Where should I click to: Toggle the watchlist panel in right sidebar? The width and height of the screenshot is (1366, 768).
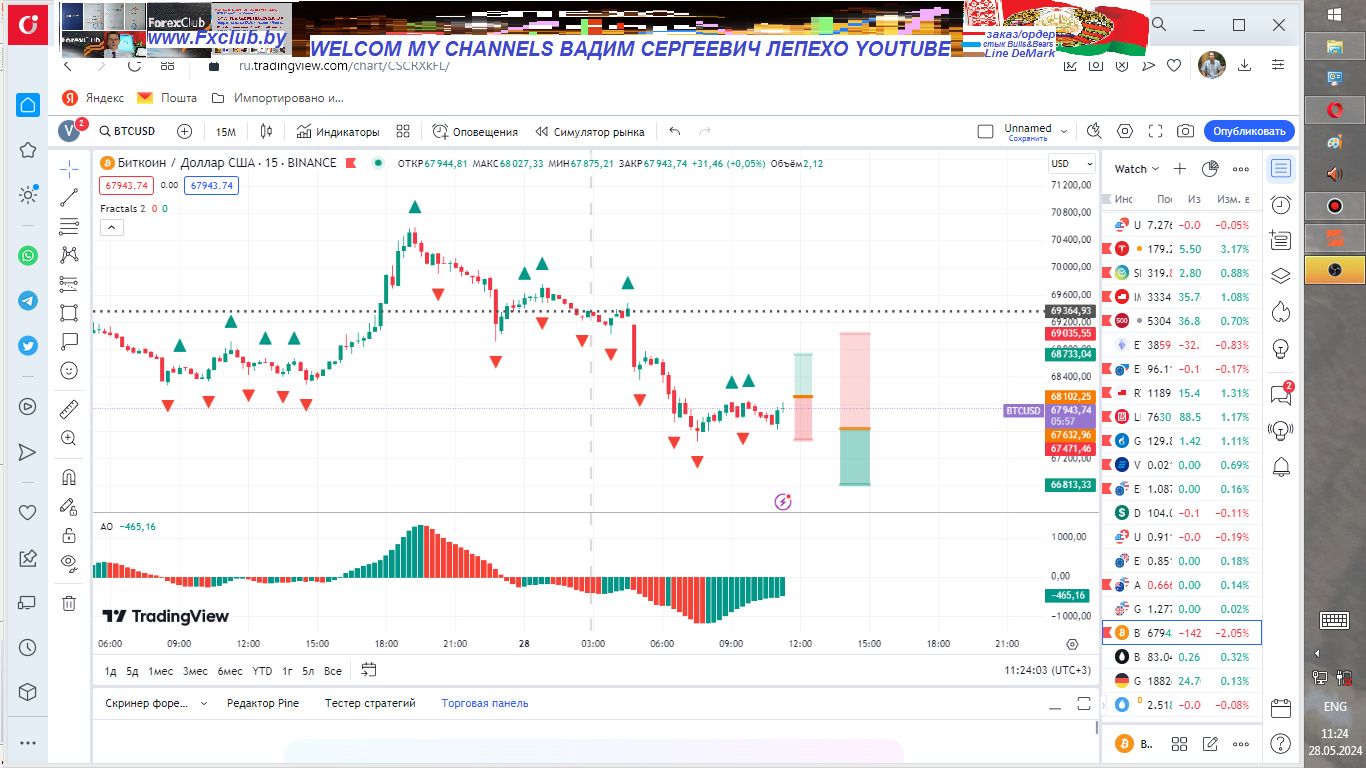coord(1280,168)
